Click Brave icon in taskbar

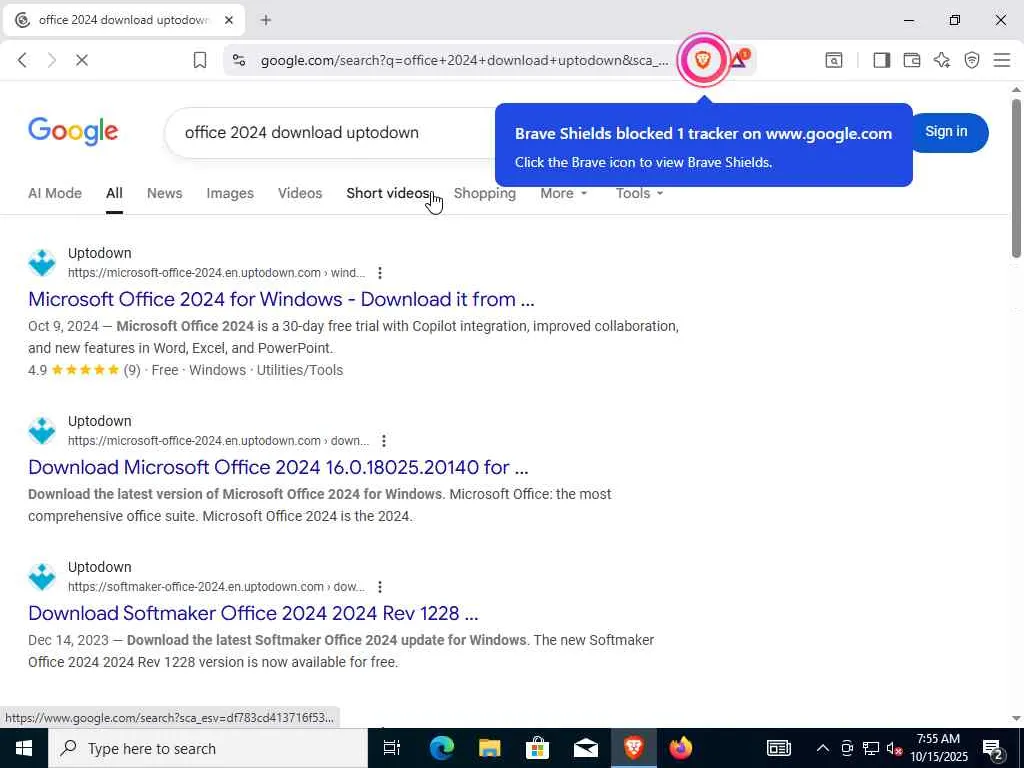tap(633, 748)
